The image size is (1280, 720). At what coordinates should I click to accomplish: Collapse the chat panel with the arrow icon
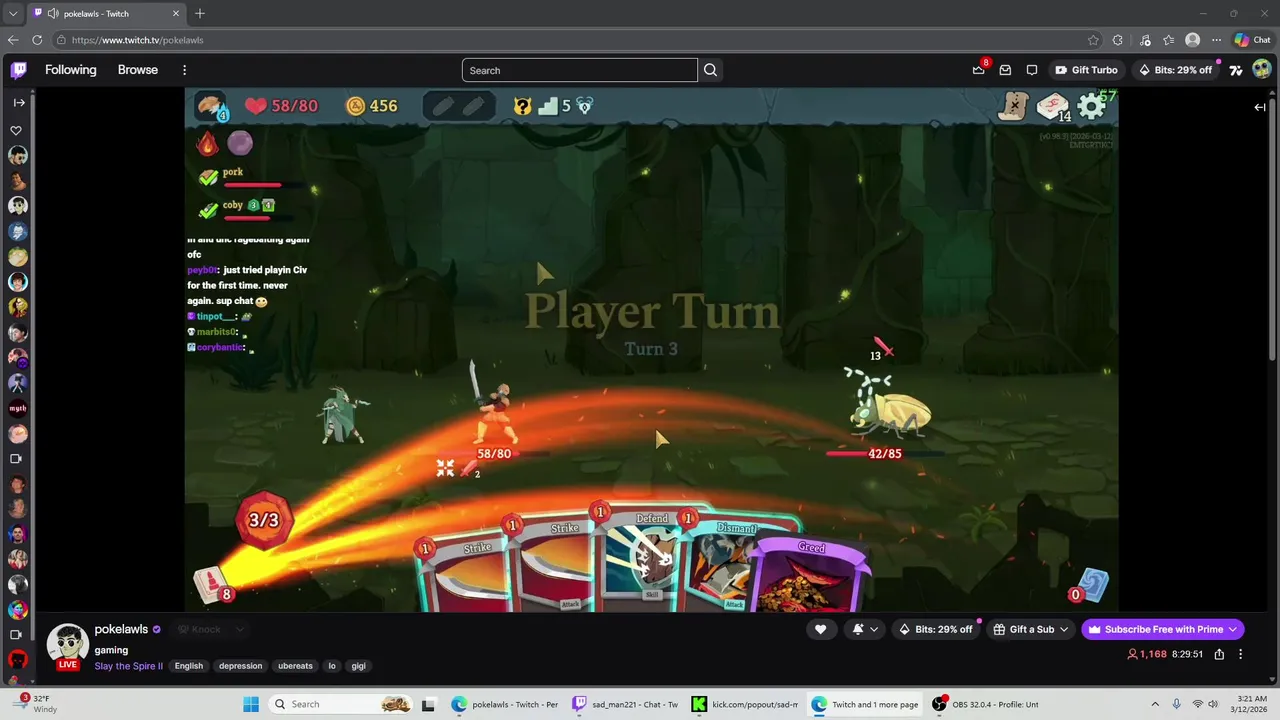tap(1260, 107)
